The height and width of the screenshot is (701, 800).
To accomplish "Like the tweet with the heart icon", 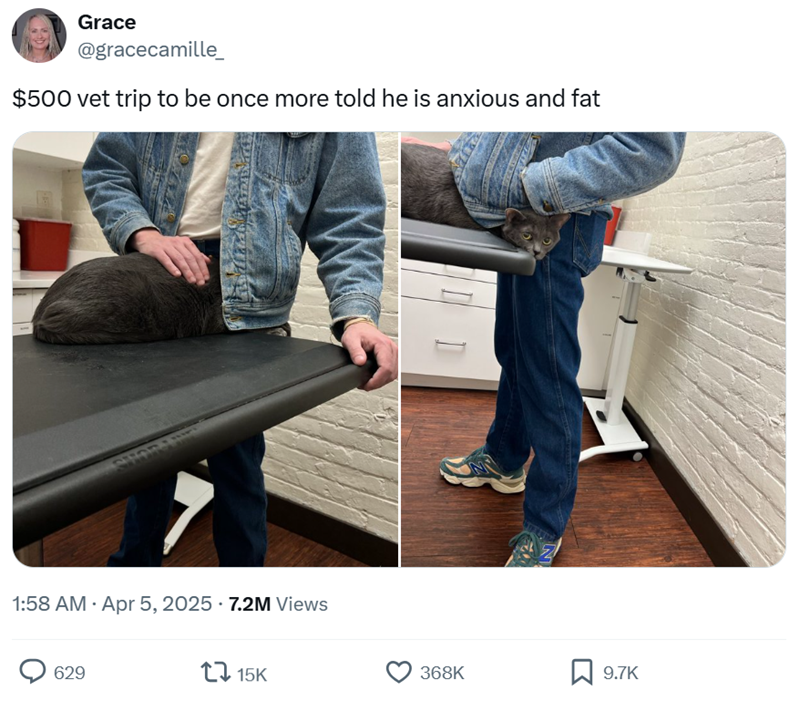I will tap(398, 672).
